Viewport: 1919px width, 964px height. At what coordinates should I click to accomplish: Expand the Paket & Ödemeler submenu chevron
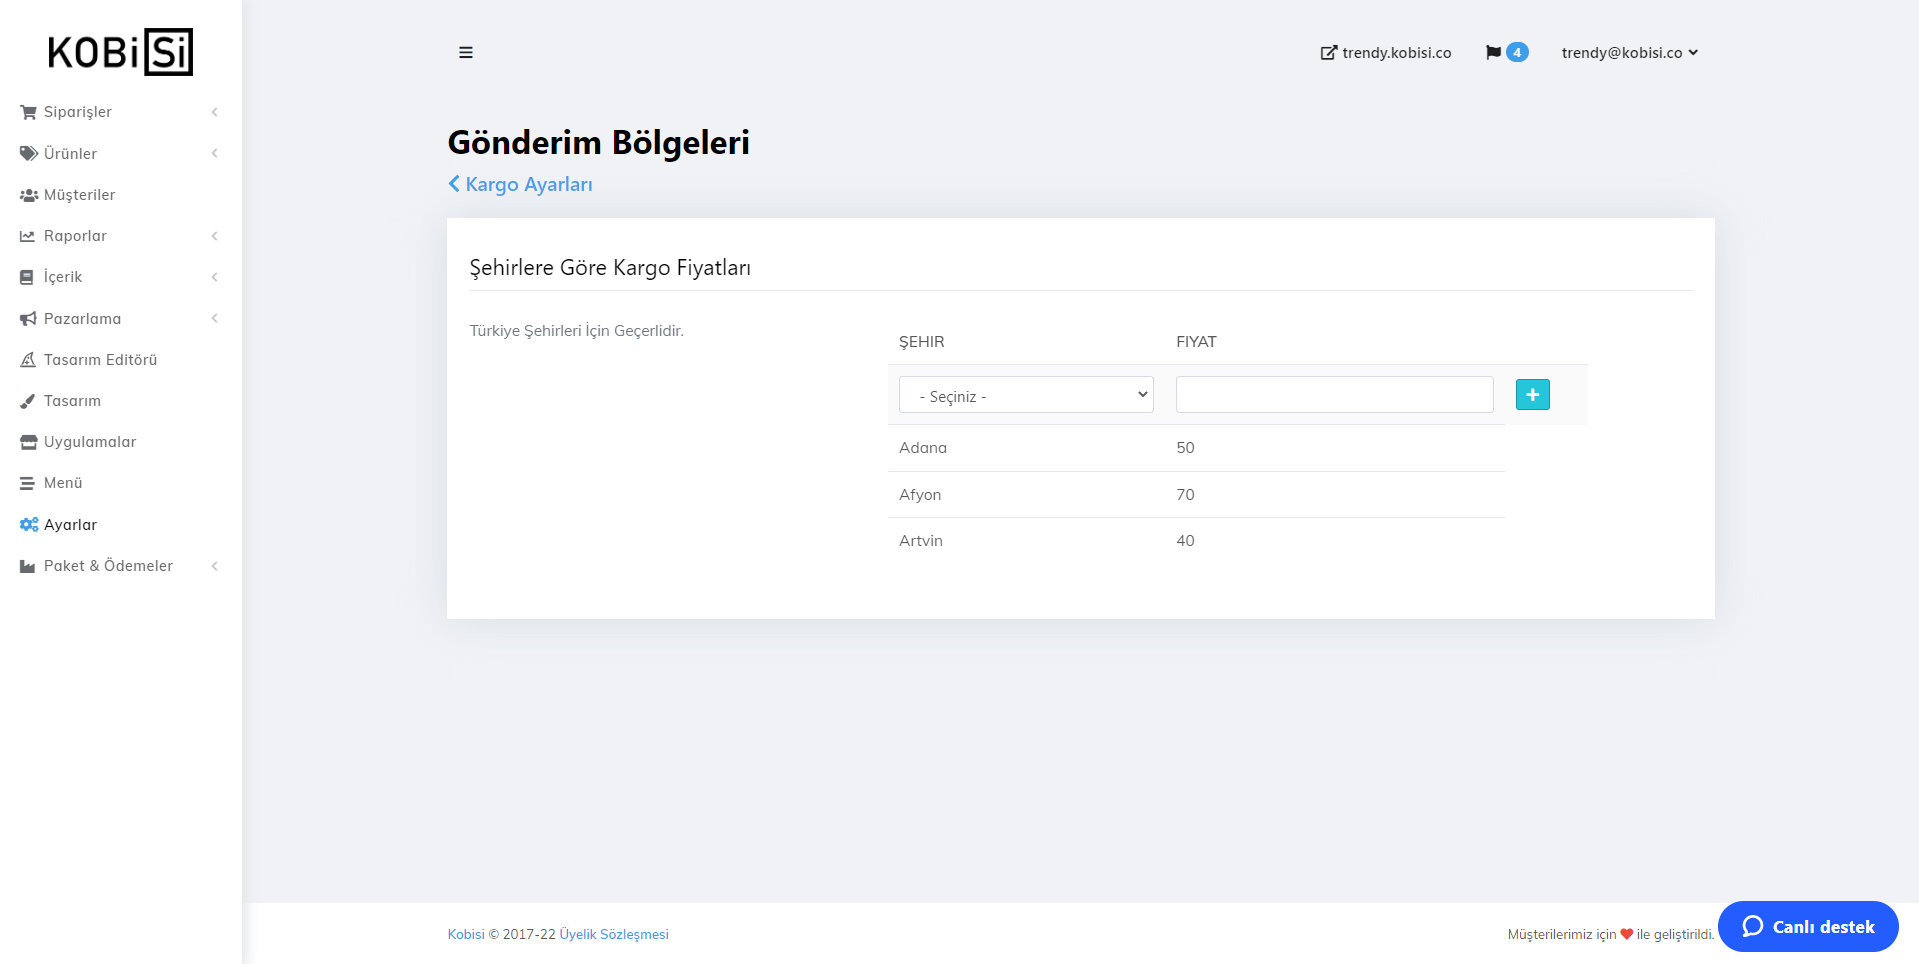[x=214, y=566]
